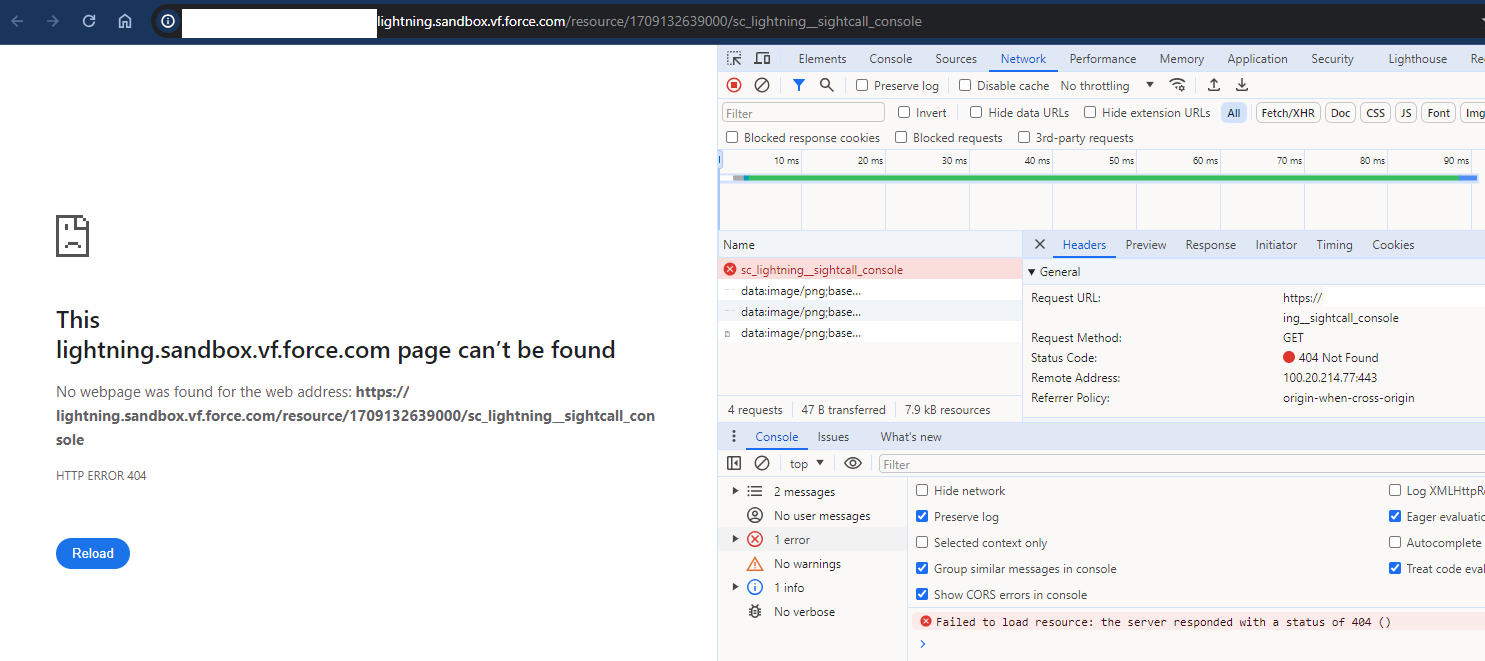Toggle the device toolbar icon in DevTools
Screen dimensions: 1485x661
click(762, 59)
